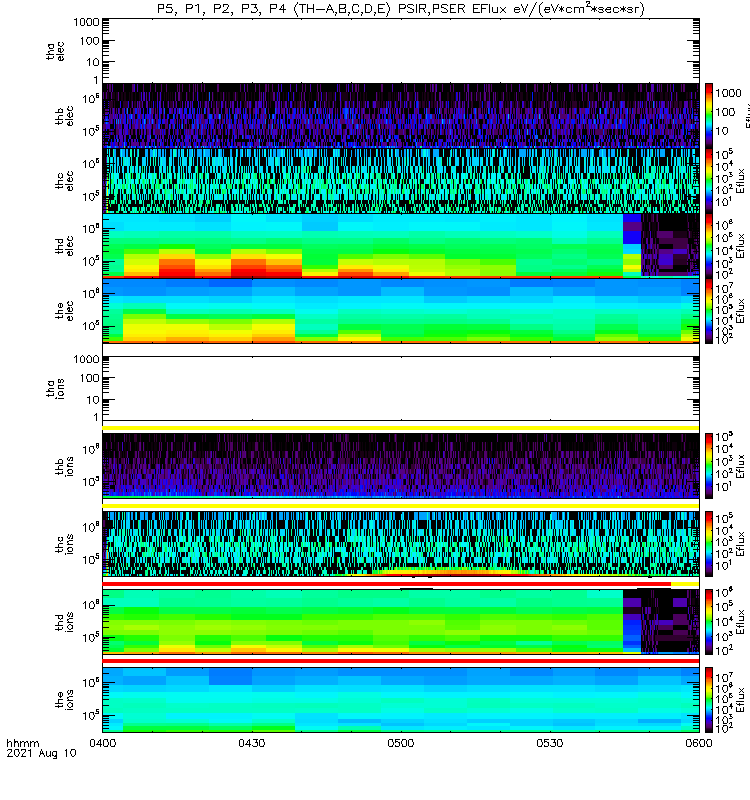Click the thc elec color scale bar
Screen dimensions: 750x800
(709, 181)
